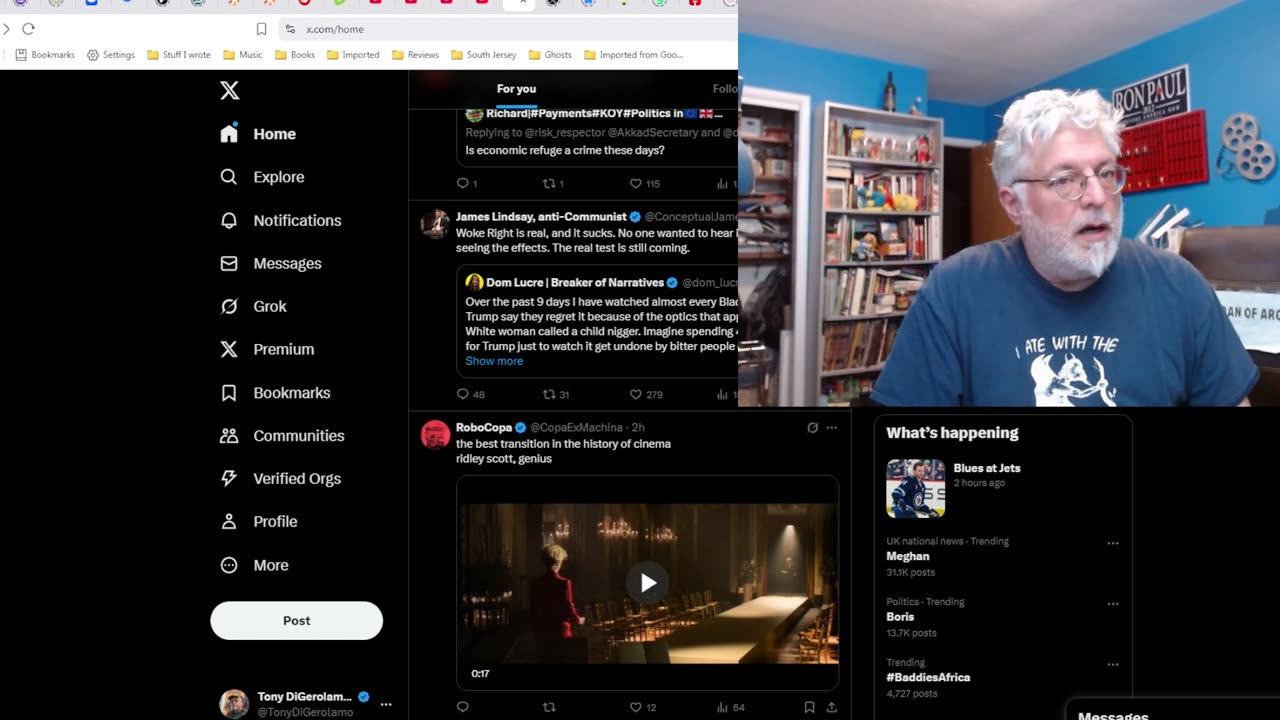Open Notifications bell in sidebar
This screenshot has height=720, width=1280.
coord(229,220)
